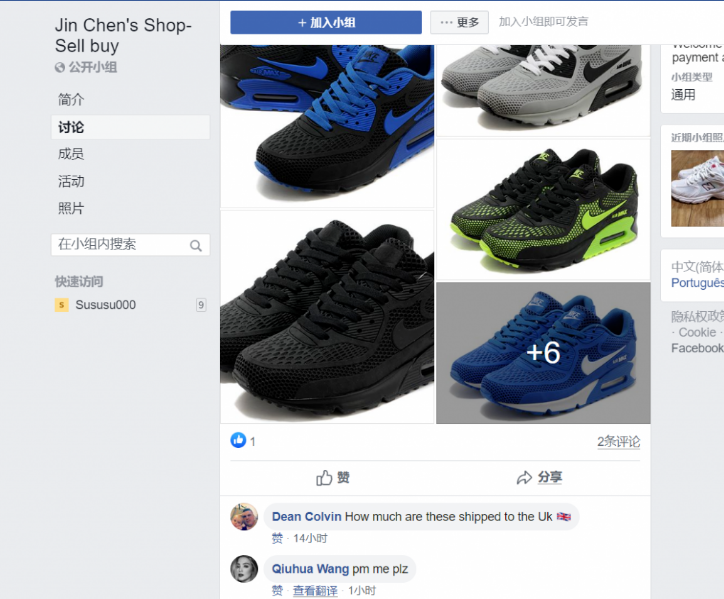Open the 2条评论 comments link
The width and height of the screenshot is (724, 599).
click(x=618, y=442)
